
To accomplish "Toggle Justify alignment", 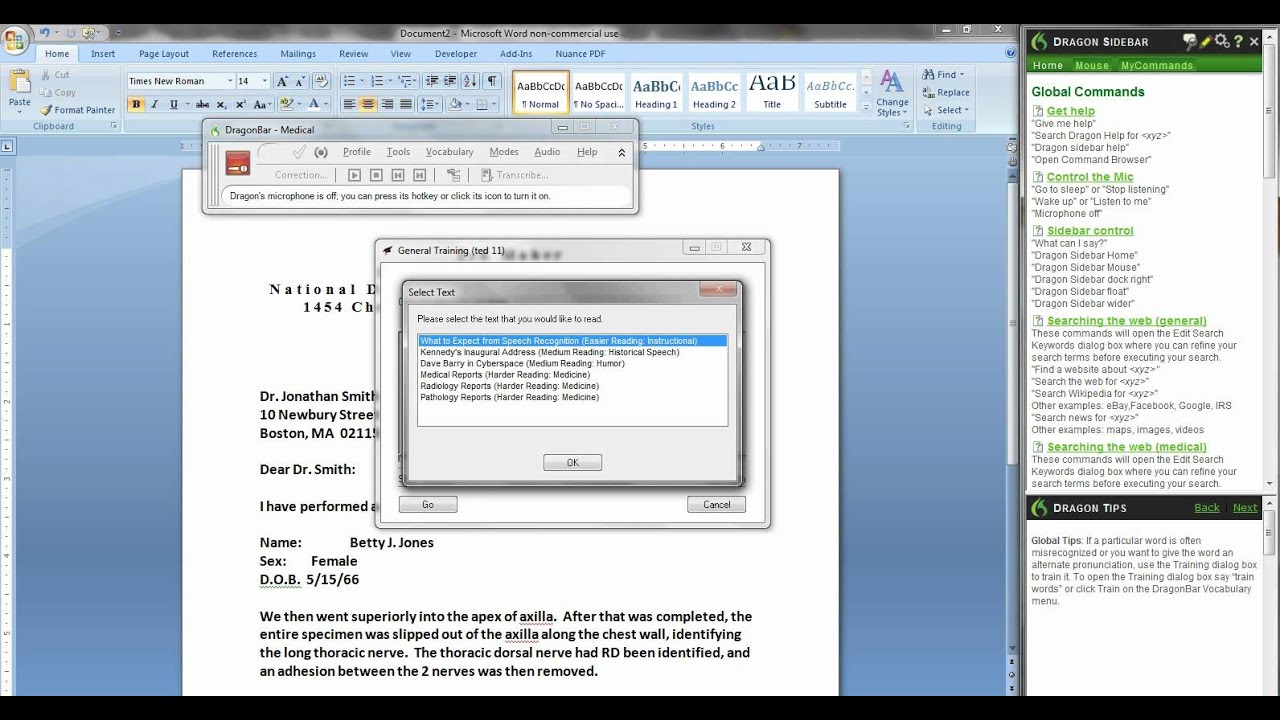I will [405, 104].
